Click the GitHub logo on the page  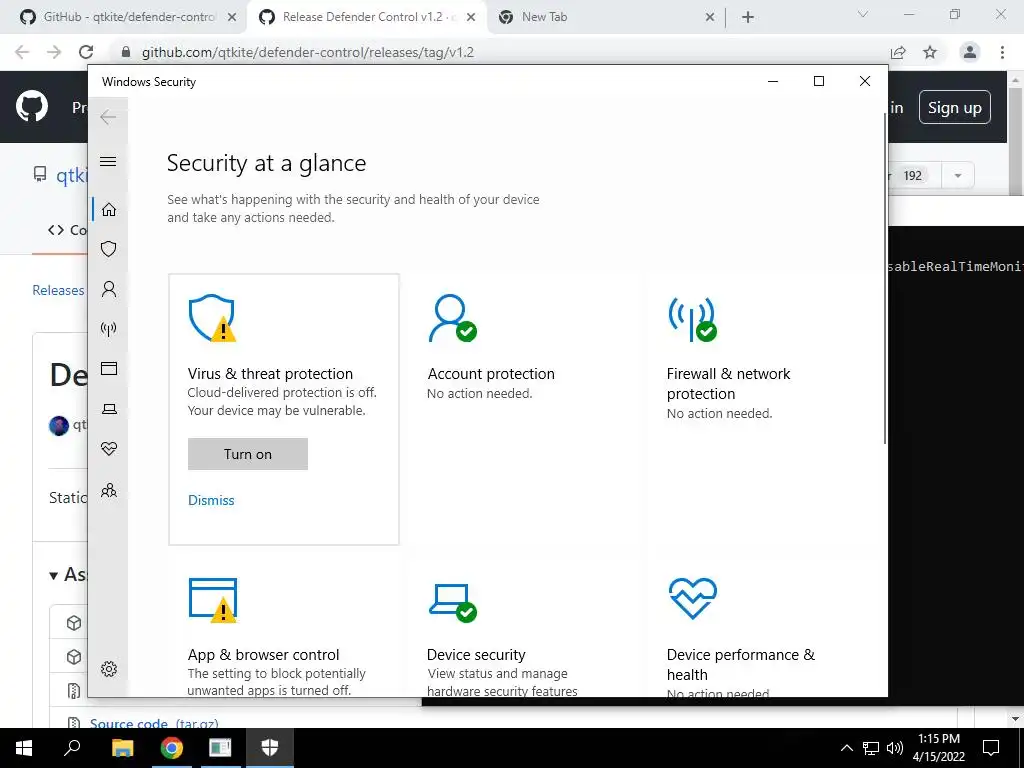point(32,107)
